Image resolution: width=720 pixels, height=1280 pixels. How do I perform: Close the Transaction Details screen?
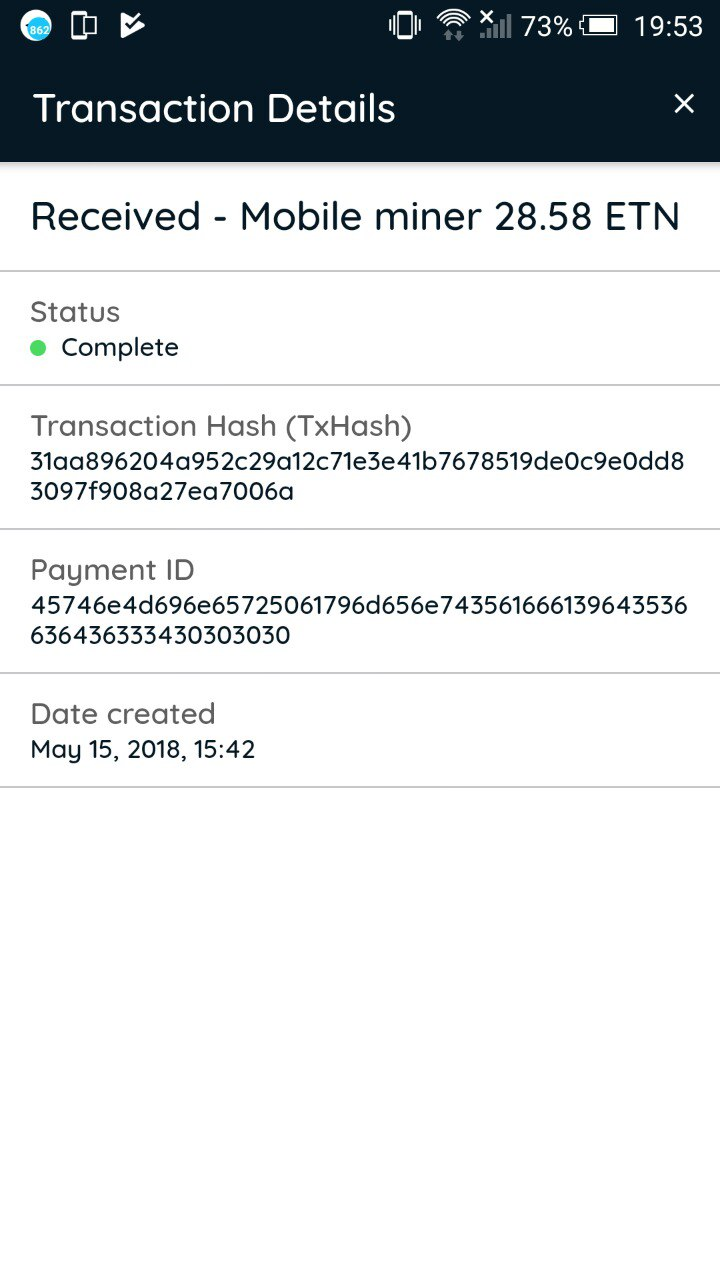click(x=684, y=104)
